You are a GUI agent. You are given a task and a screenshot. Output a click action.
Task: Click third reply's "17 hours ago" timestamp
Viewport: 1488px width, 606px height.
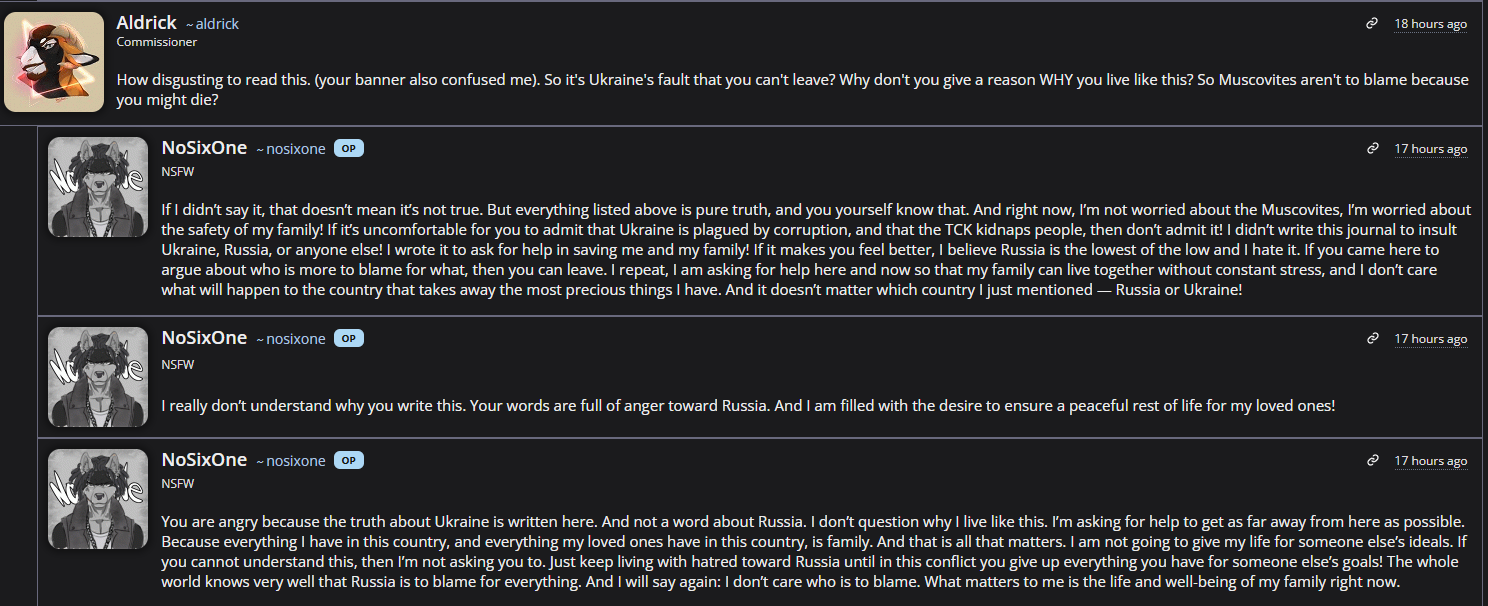coord(1430,461)
